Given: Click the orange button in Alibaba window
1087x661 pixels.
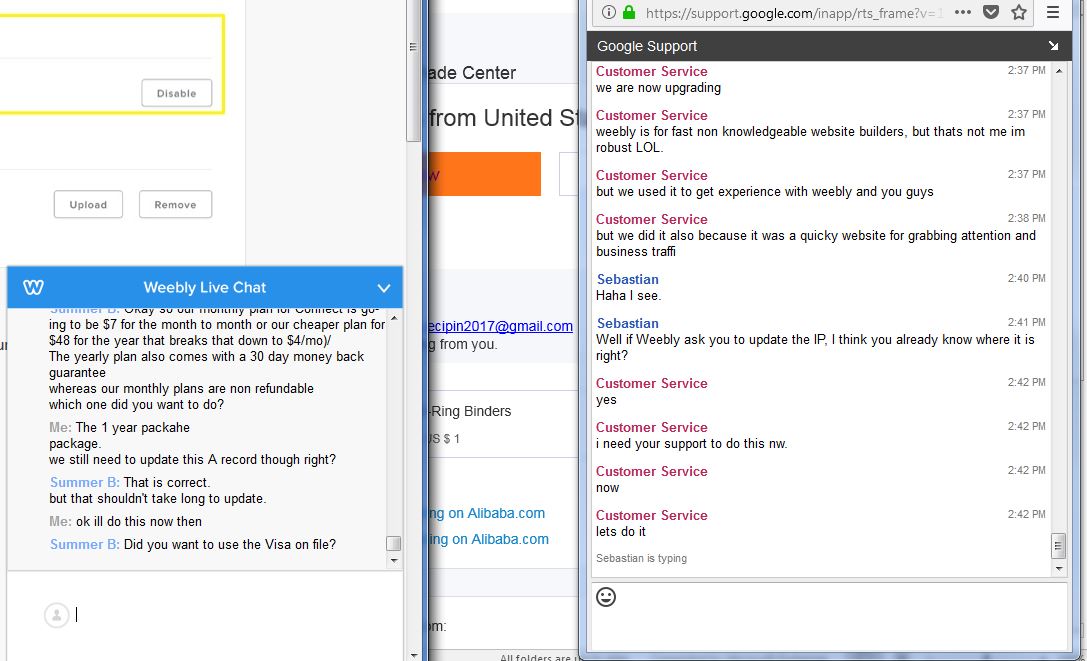Looking at the screenshot, I should pyautogui.click(x=485, y=174).
